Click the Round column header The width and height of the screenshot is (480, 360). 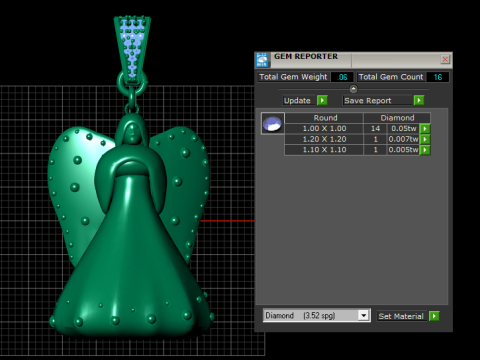tap(324, 118)
